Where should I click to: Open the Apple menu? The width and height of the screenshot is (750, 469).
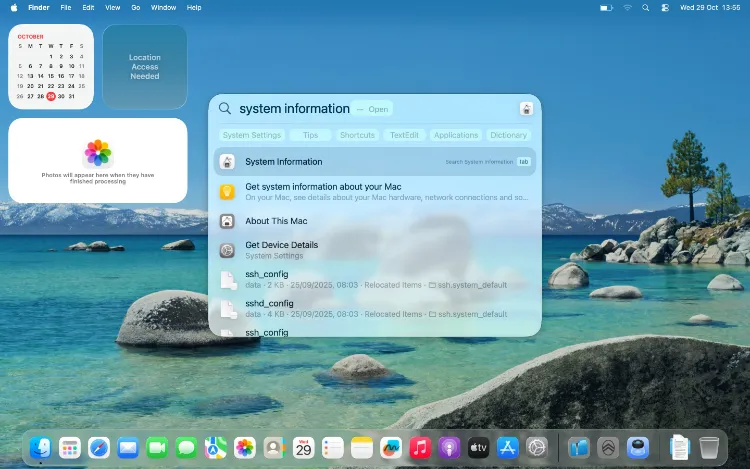13,7
